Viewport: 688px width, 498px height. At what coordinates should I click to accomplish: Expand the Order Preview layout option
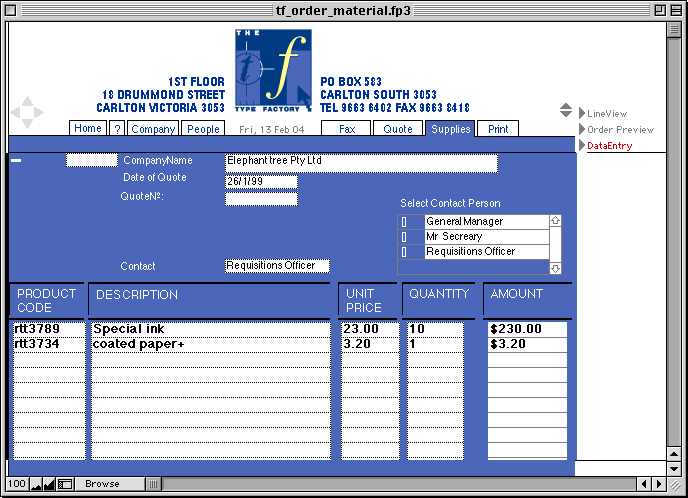point(582,130)
